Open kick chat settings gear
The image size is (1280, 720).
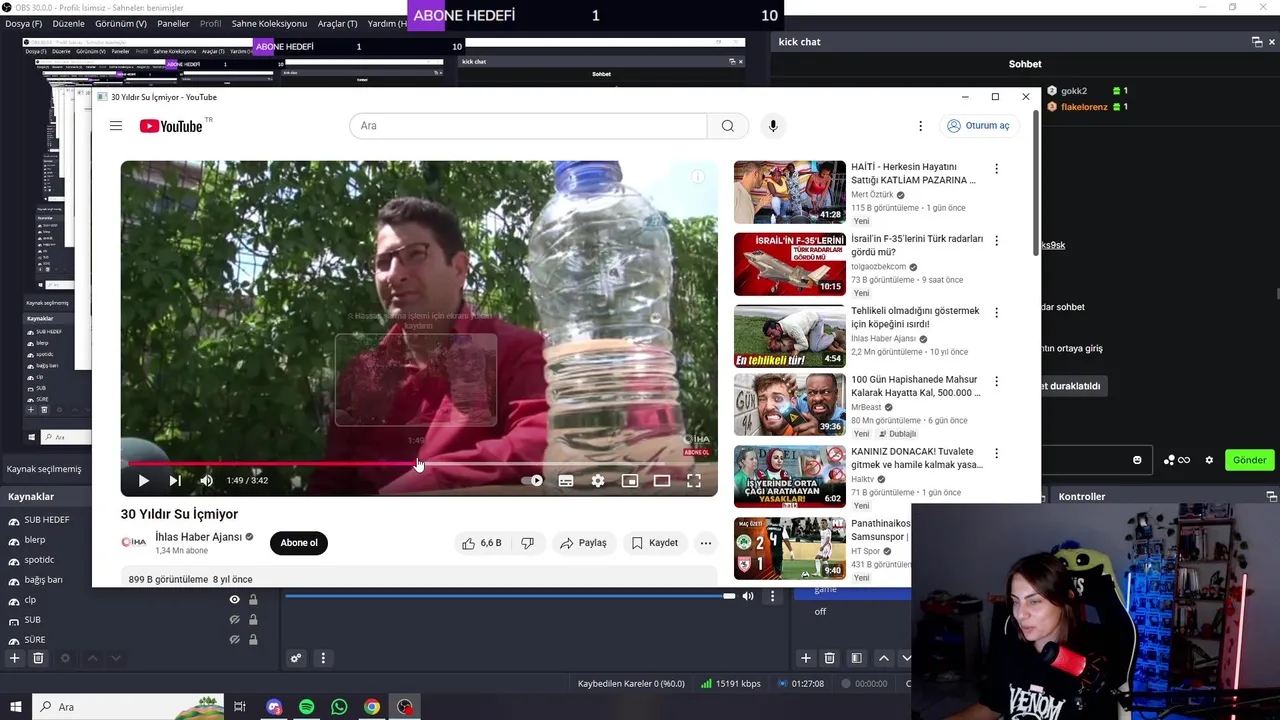point(1209,460)
